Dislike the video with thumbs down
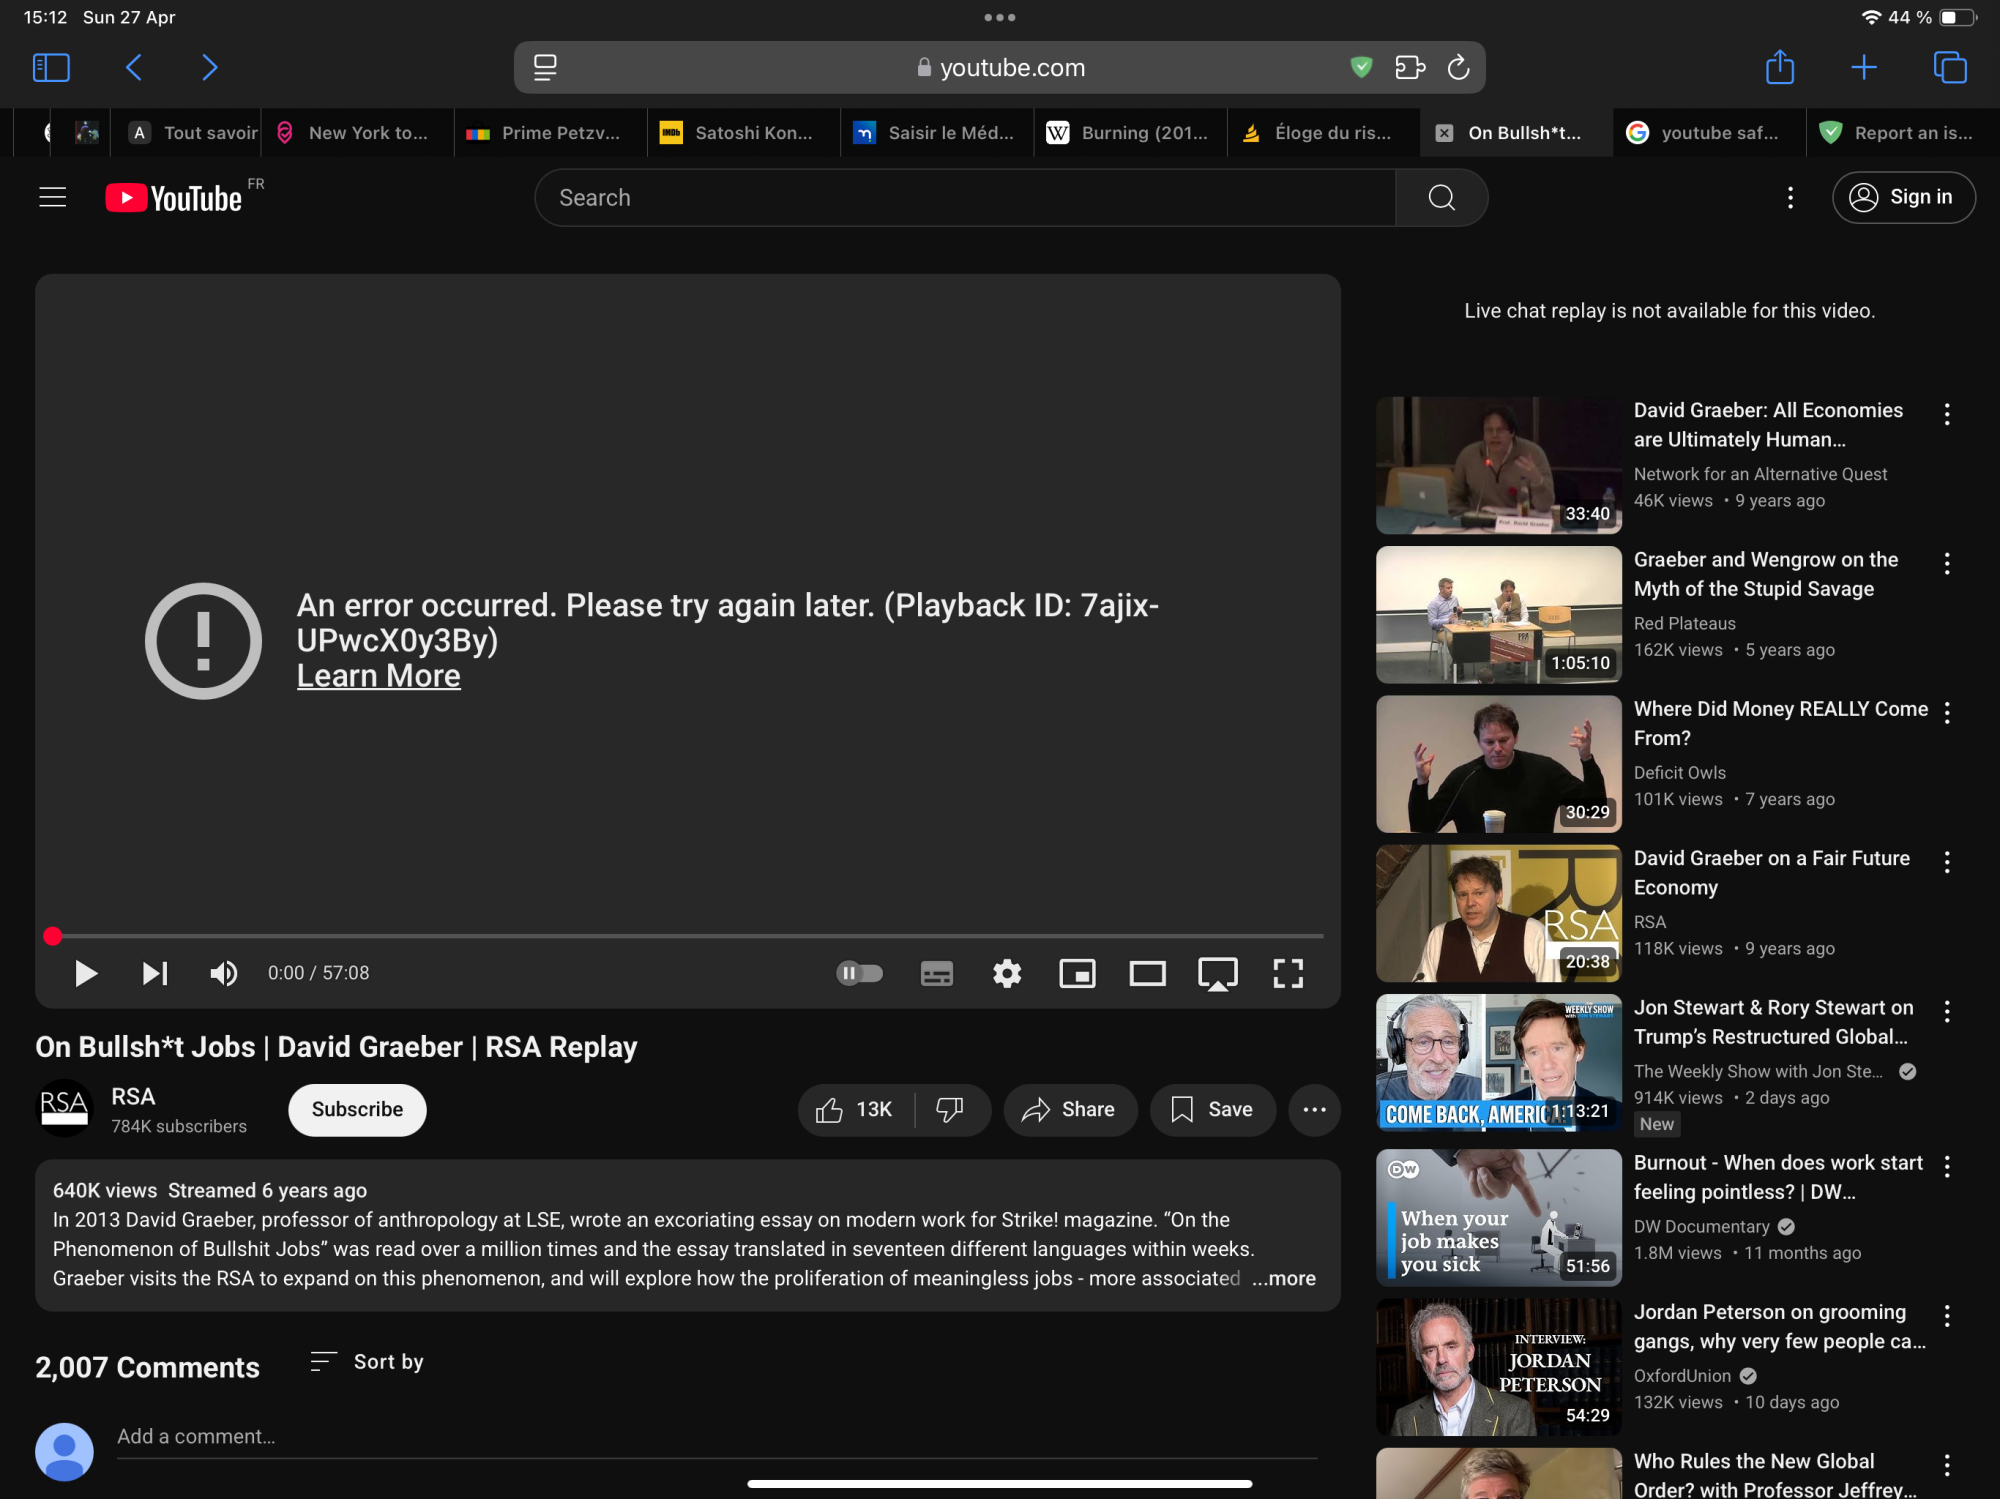 (949, 1109)
